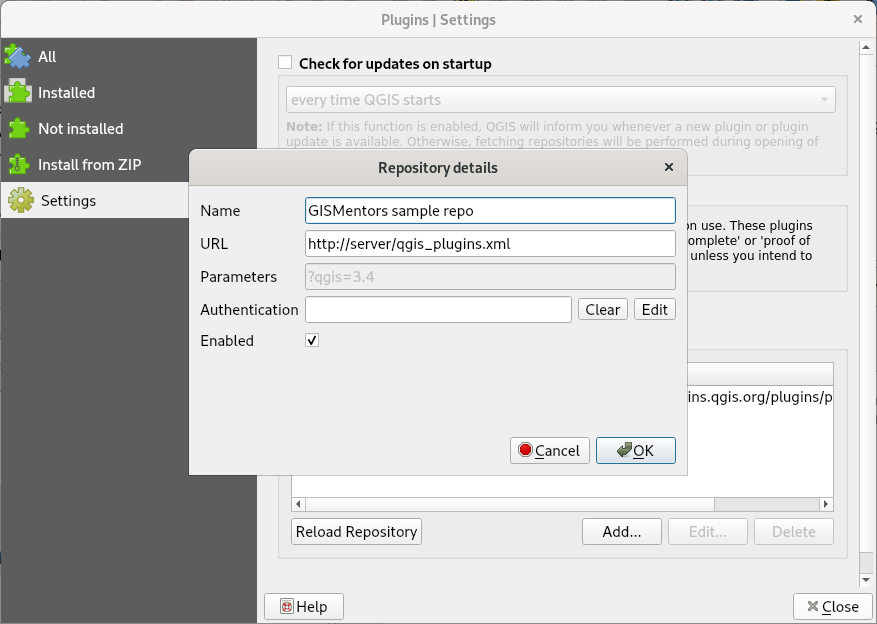Select the Not installed tab

click(129, 129)
